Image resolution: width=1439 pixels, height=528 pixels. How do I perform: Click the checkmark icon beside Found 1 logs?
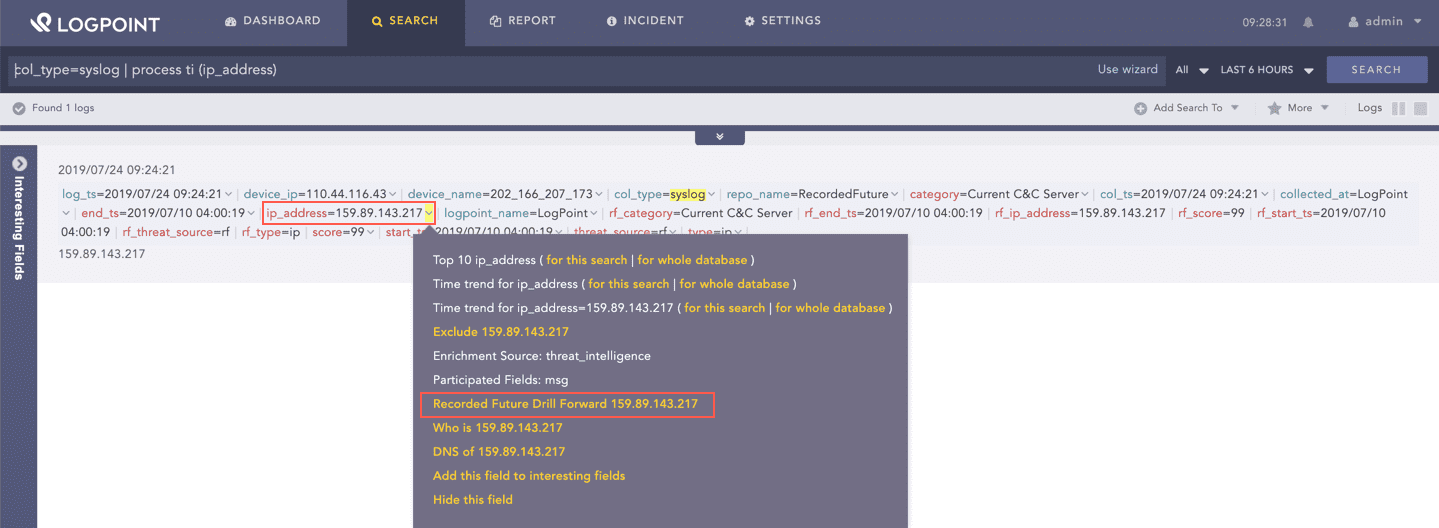point(19,108)
